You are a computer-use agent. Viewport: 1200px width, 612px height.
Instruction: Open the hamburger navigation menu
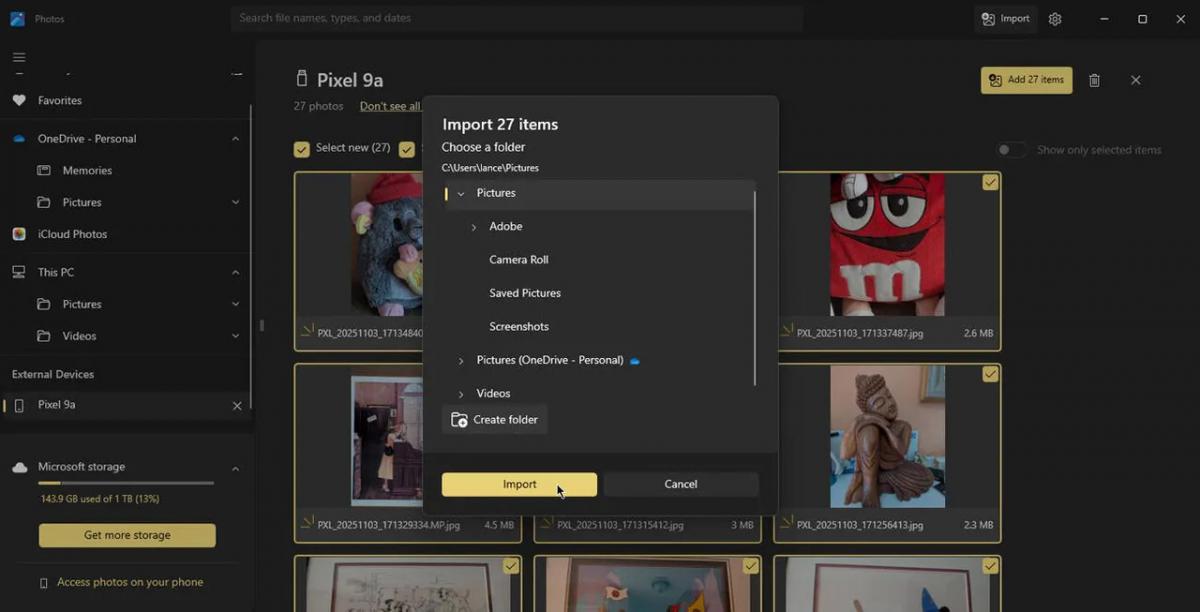point(19,57)
